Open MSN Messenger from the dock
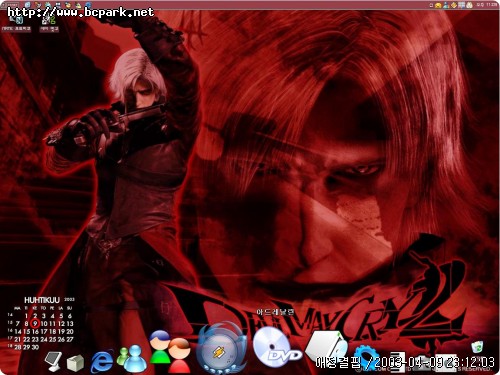Screen dimensions: 500x375 (x=131, y=358)
